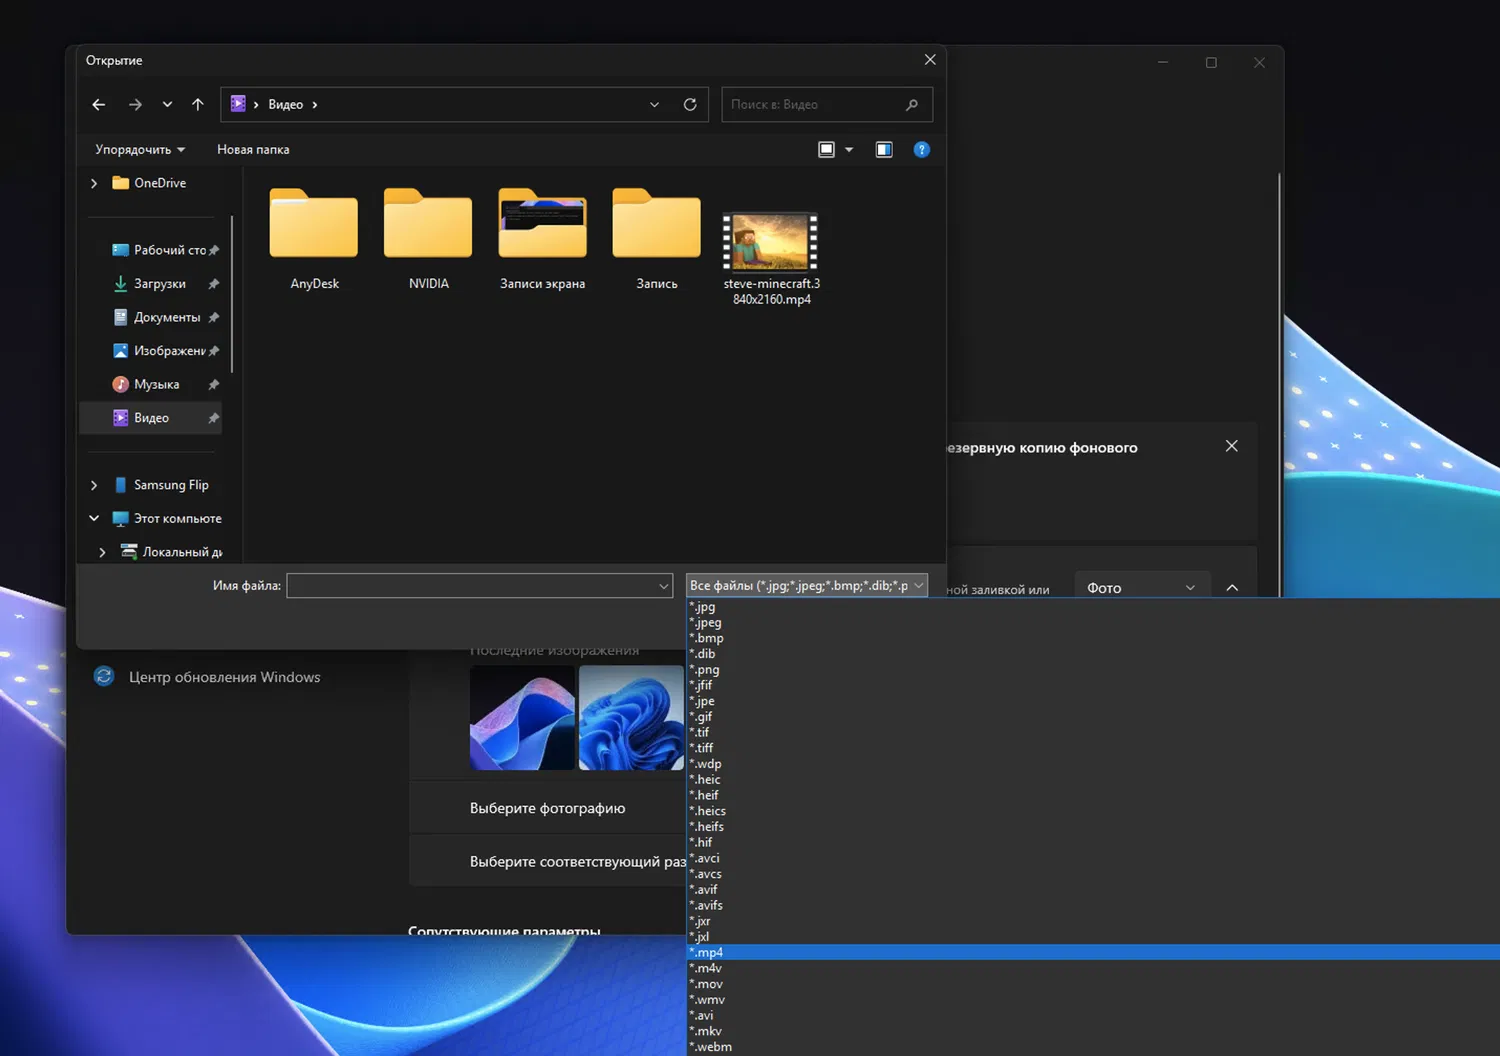Click the Новая папка button
The width and height of the screenshot is (1500, 1056).
click(x=253, y=150)
